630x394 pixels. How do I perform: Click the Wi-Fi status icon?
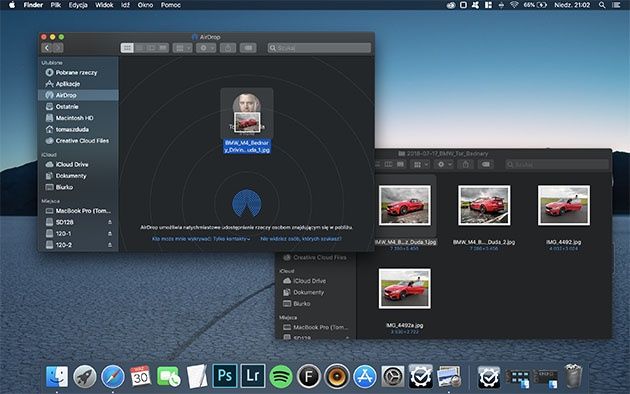click(514, 5)
